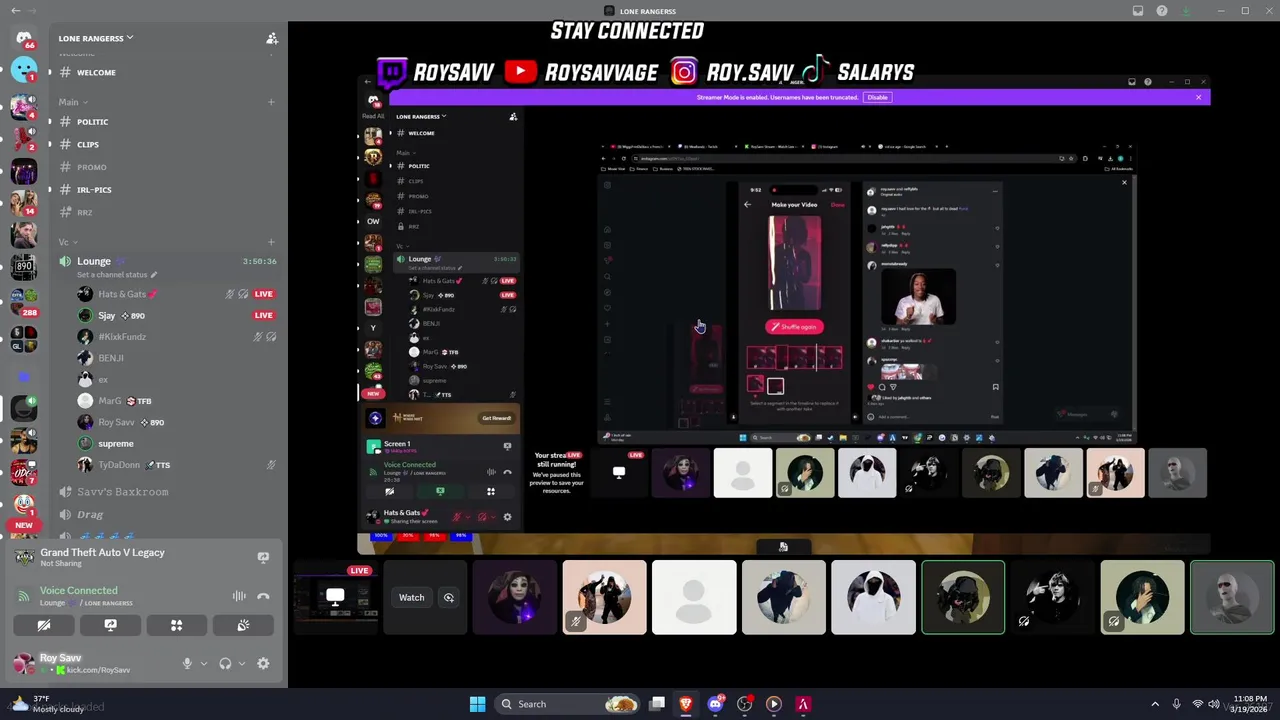Click the Roy Savv name in user panel
The image size is (1280, 720).
click(60, 658)
